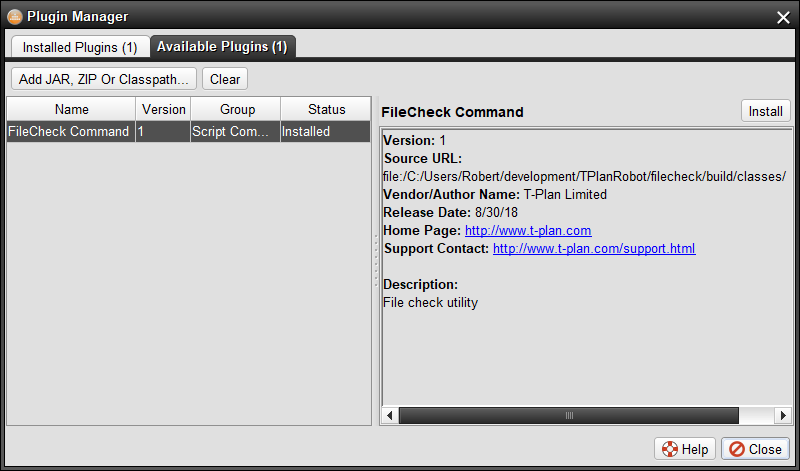The image size is (800, 471).
Task: Click Add JAR, ZIP Or Classpath button
Action: [104, 79]
